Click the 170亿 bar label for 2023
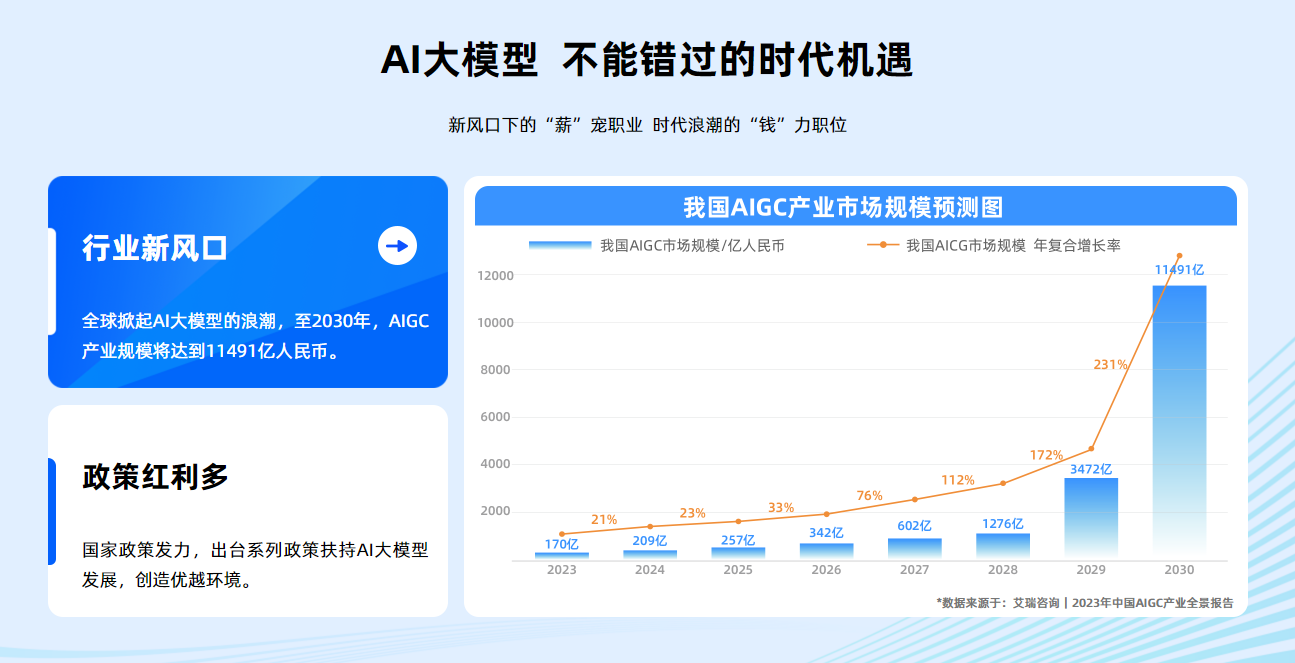 click(562, 545)
